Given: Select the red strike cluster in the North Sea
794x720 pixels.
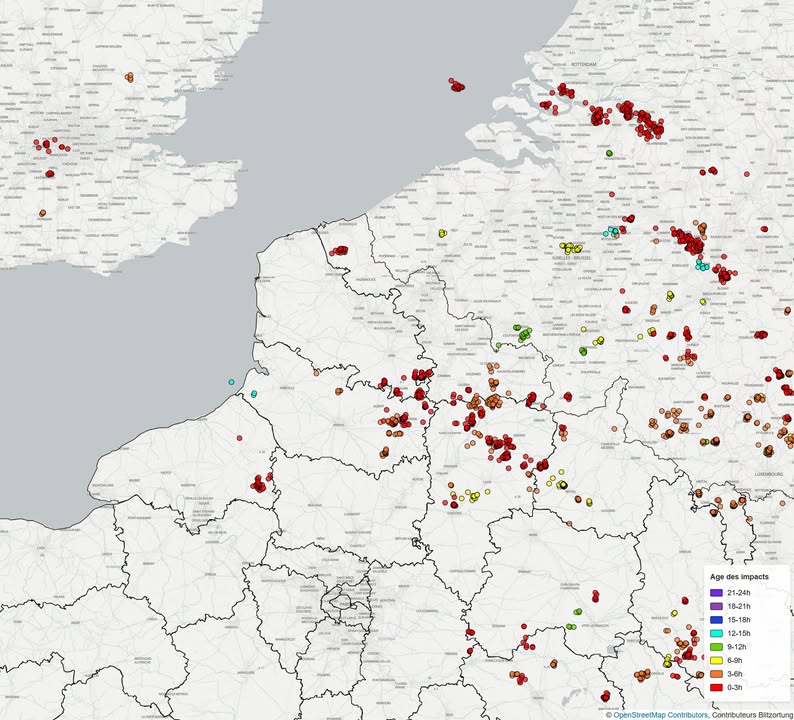Looking at the screenshot, I should point(457,86).
